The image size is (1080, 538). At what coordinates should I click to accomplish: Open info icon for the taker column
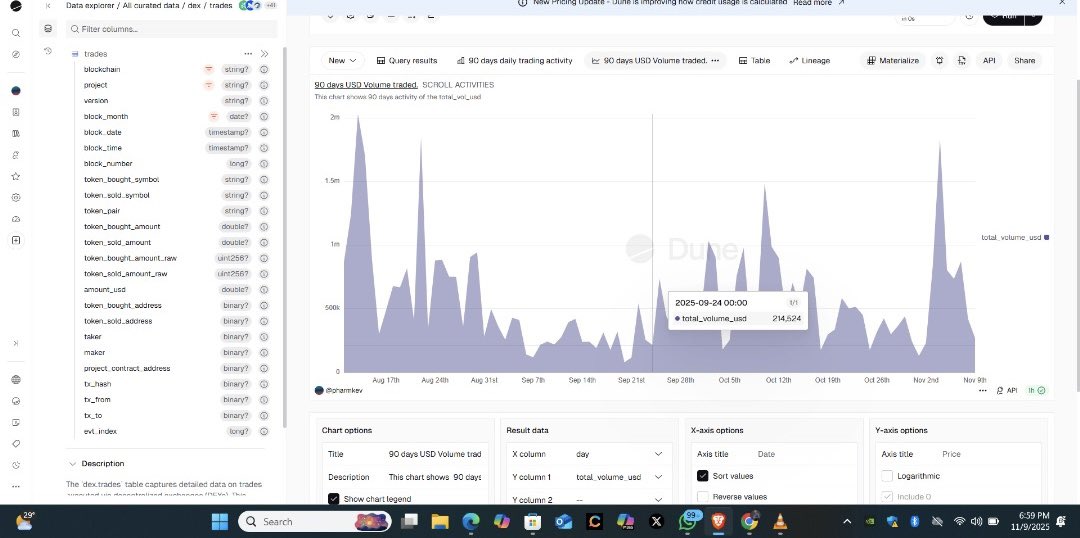(x=264, y=337)
